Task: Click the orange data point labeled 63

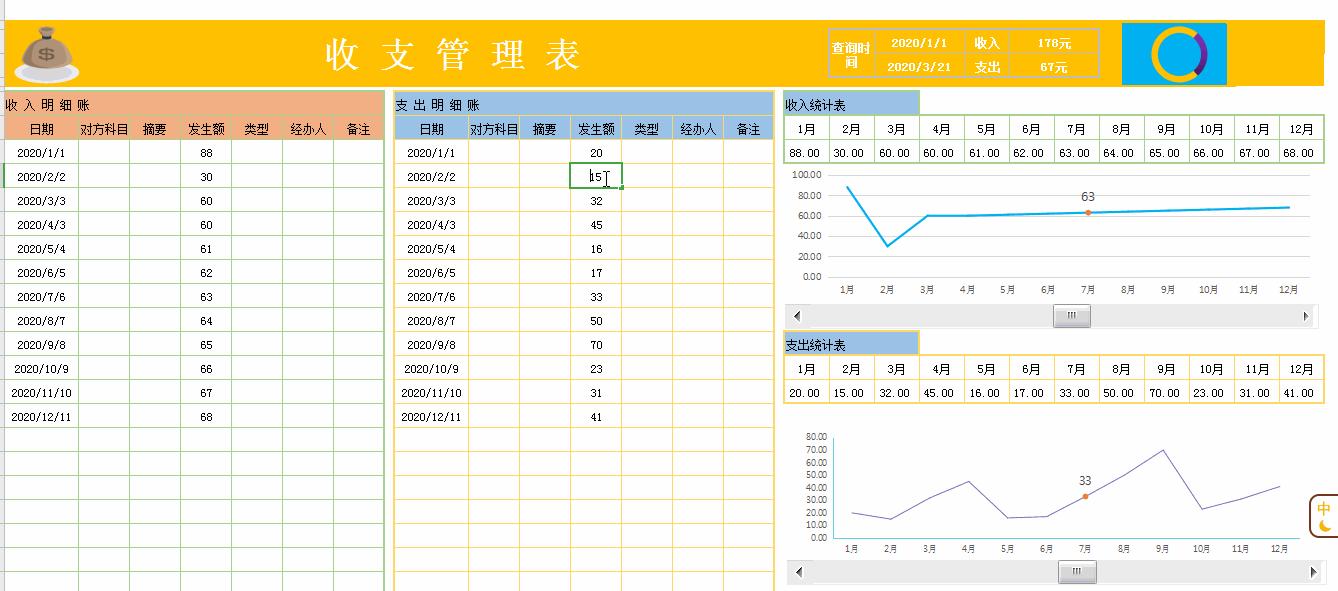Action: [1086, 213]
